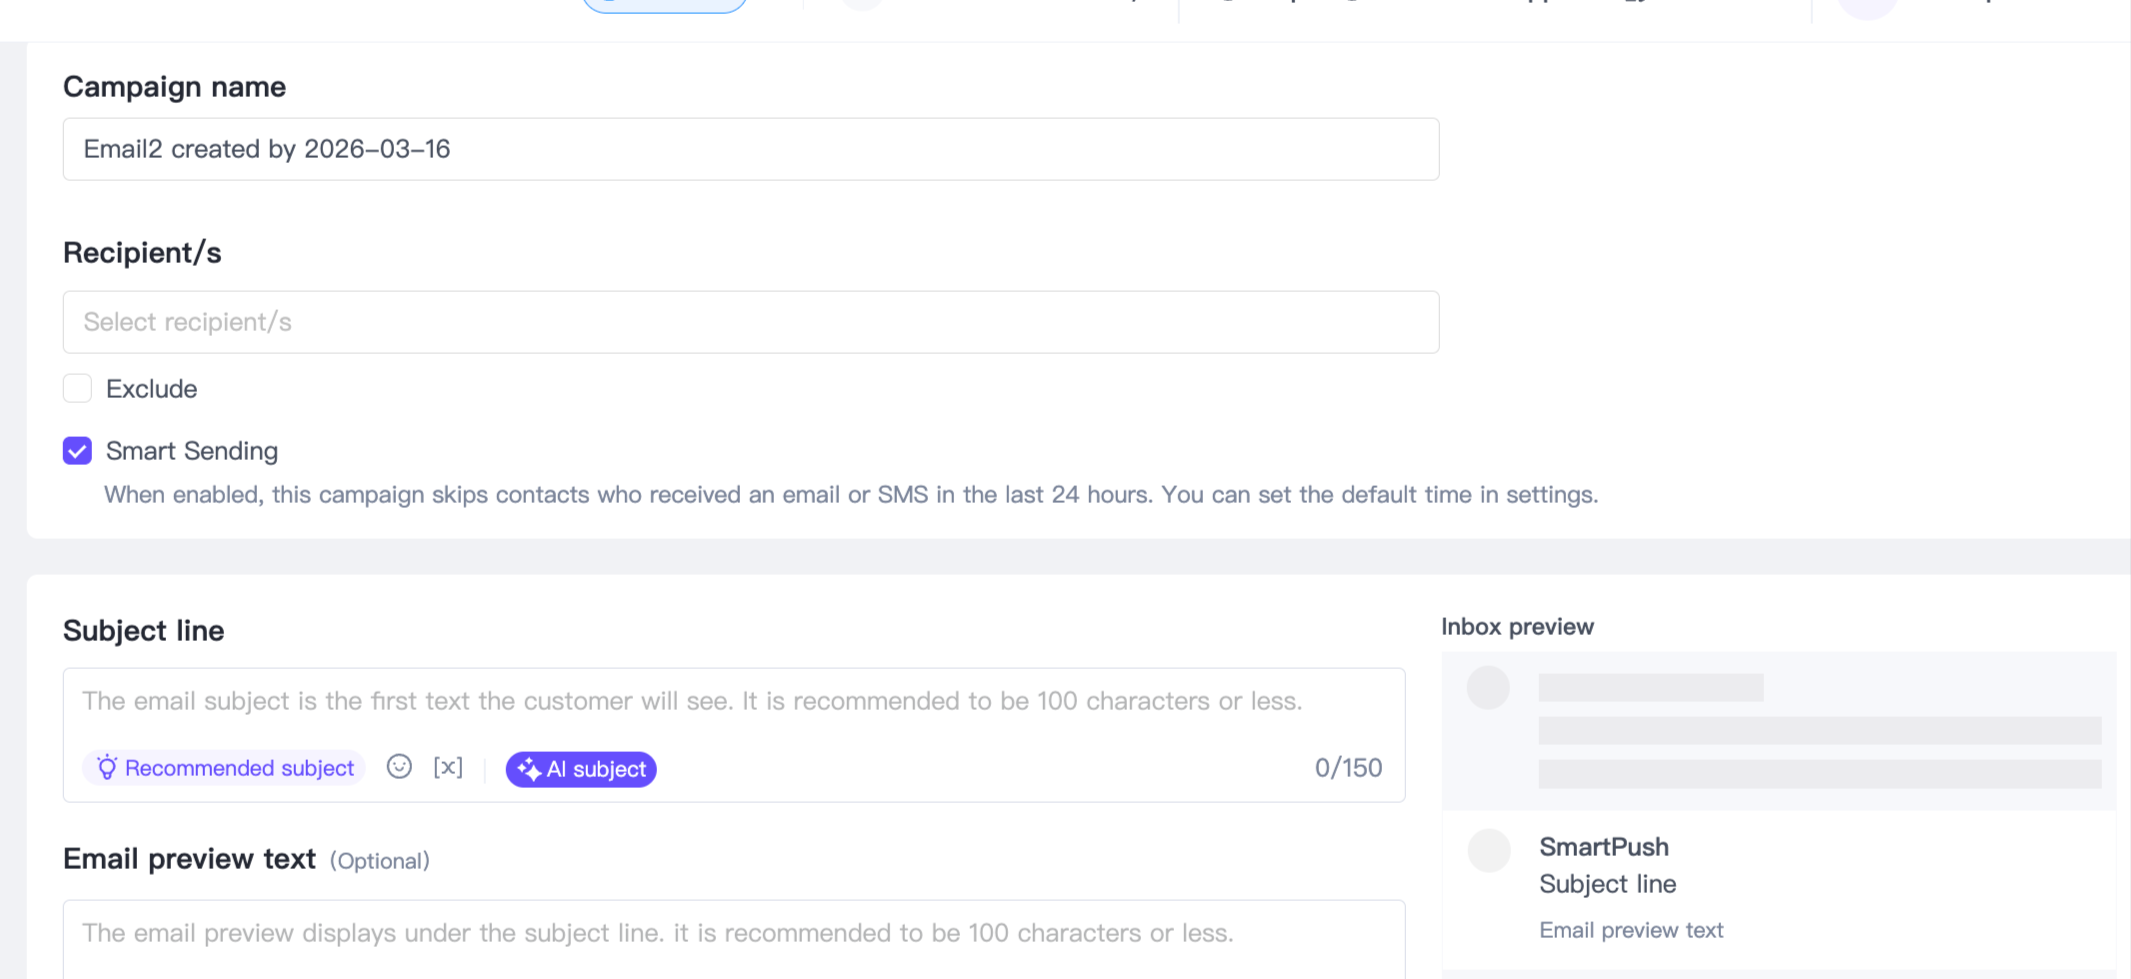This screenshot has width=2131, height=979.
Task: Open the Select recipient/s dropdown
Action: pyautogui.click(x=750, y=322)
